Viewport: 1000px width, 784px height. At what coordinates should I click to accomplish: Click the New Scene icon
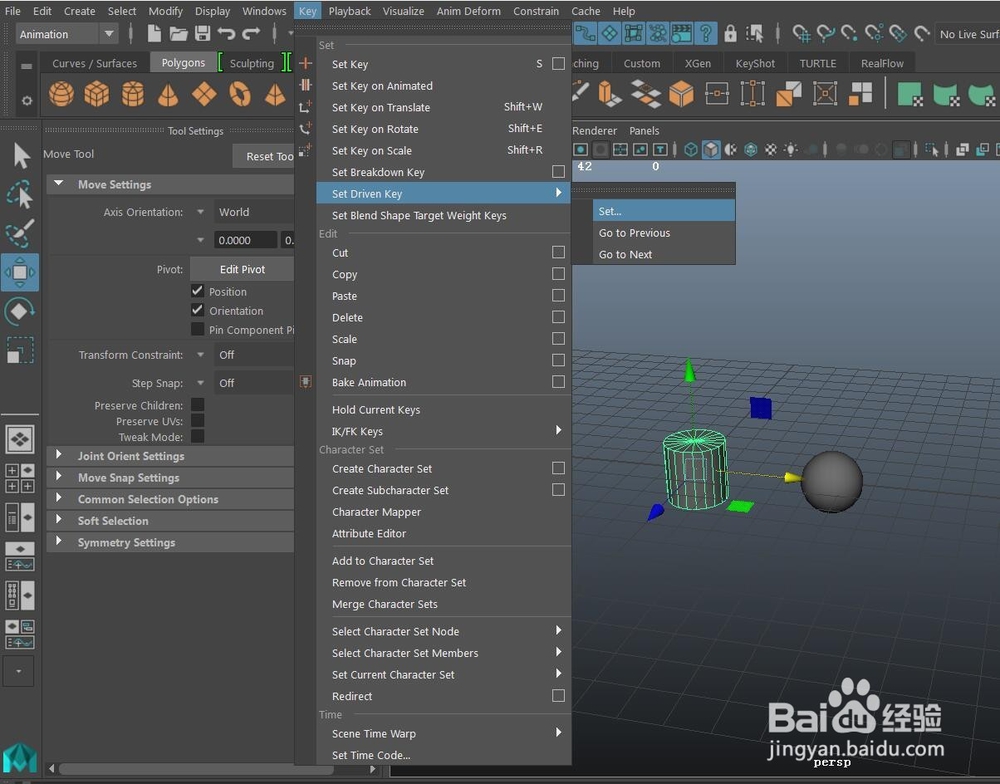[x=154, y=33]
